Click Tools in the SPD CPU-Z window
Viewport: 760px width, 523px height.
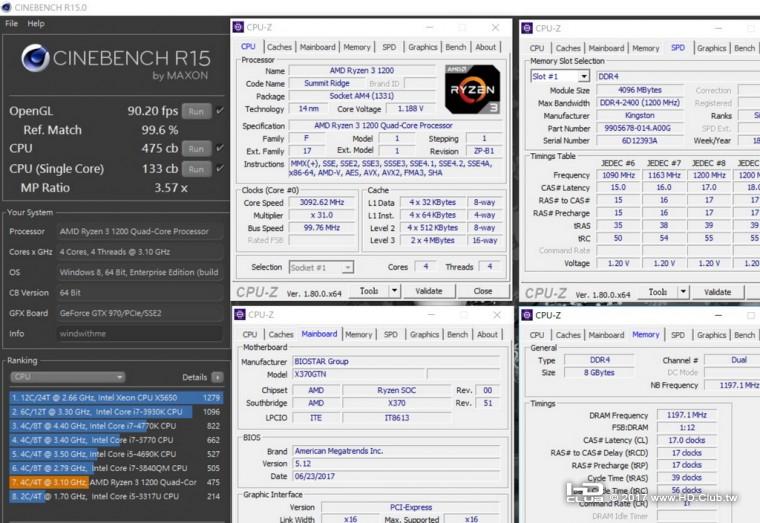(658, 292)
